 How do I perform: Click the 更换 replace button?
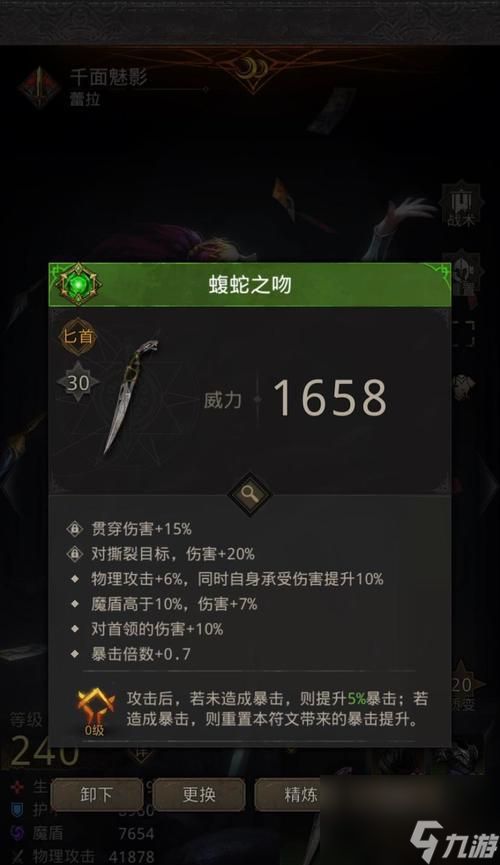point(199,794)
